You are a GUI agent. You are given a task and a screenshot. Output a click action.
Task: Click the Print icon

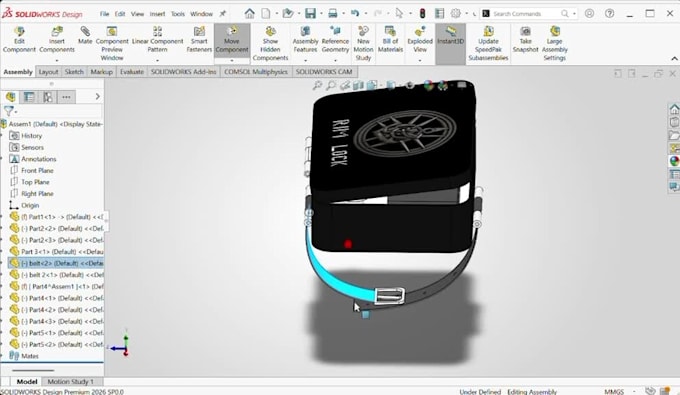(333, 13)
